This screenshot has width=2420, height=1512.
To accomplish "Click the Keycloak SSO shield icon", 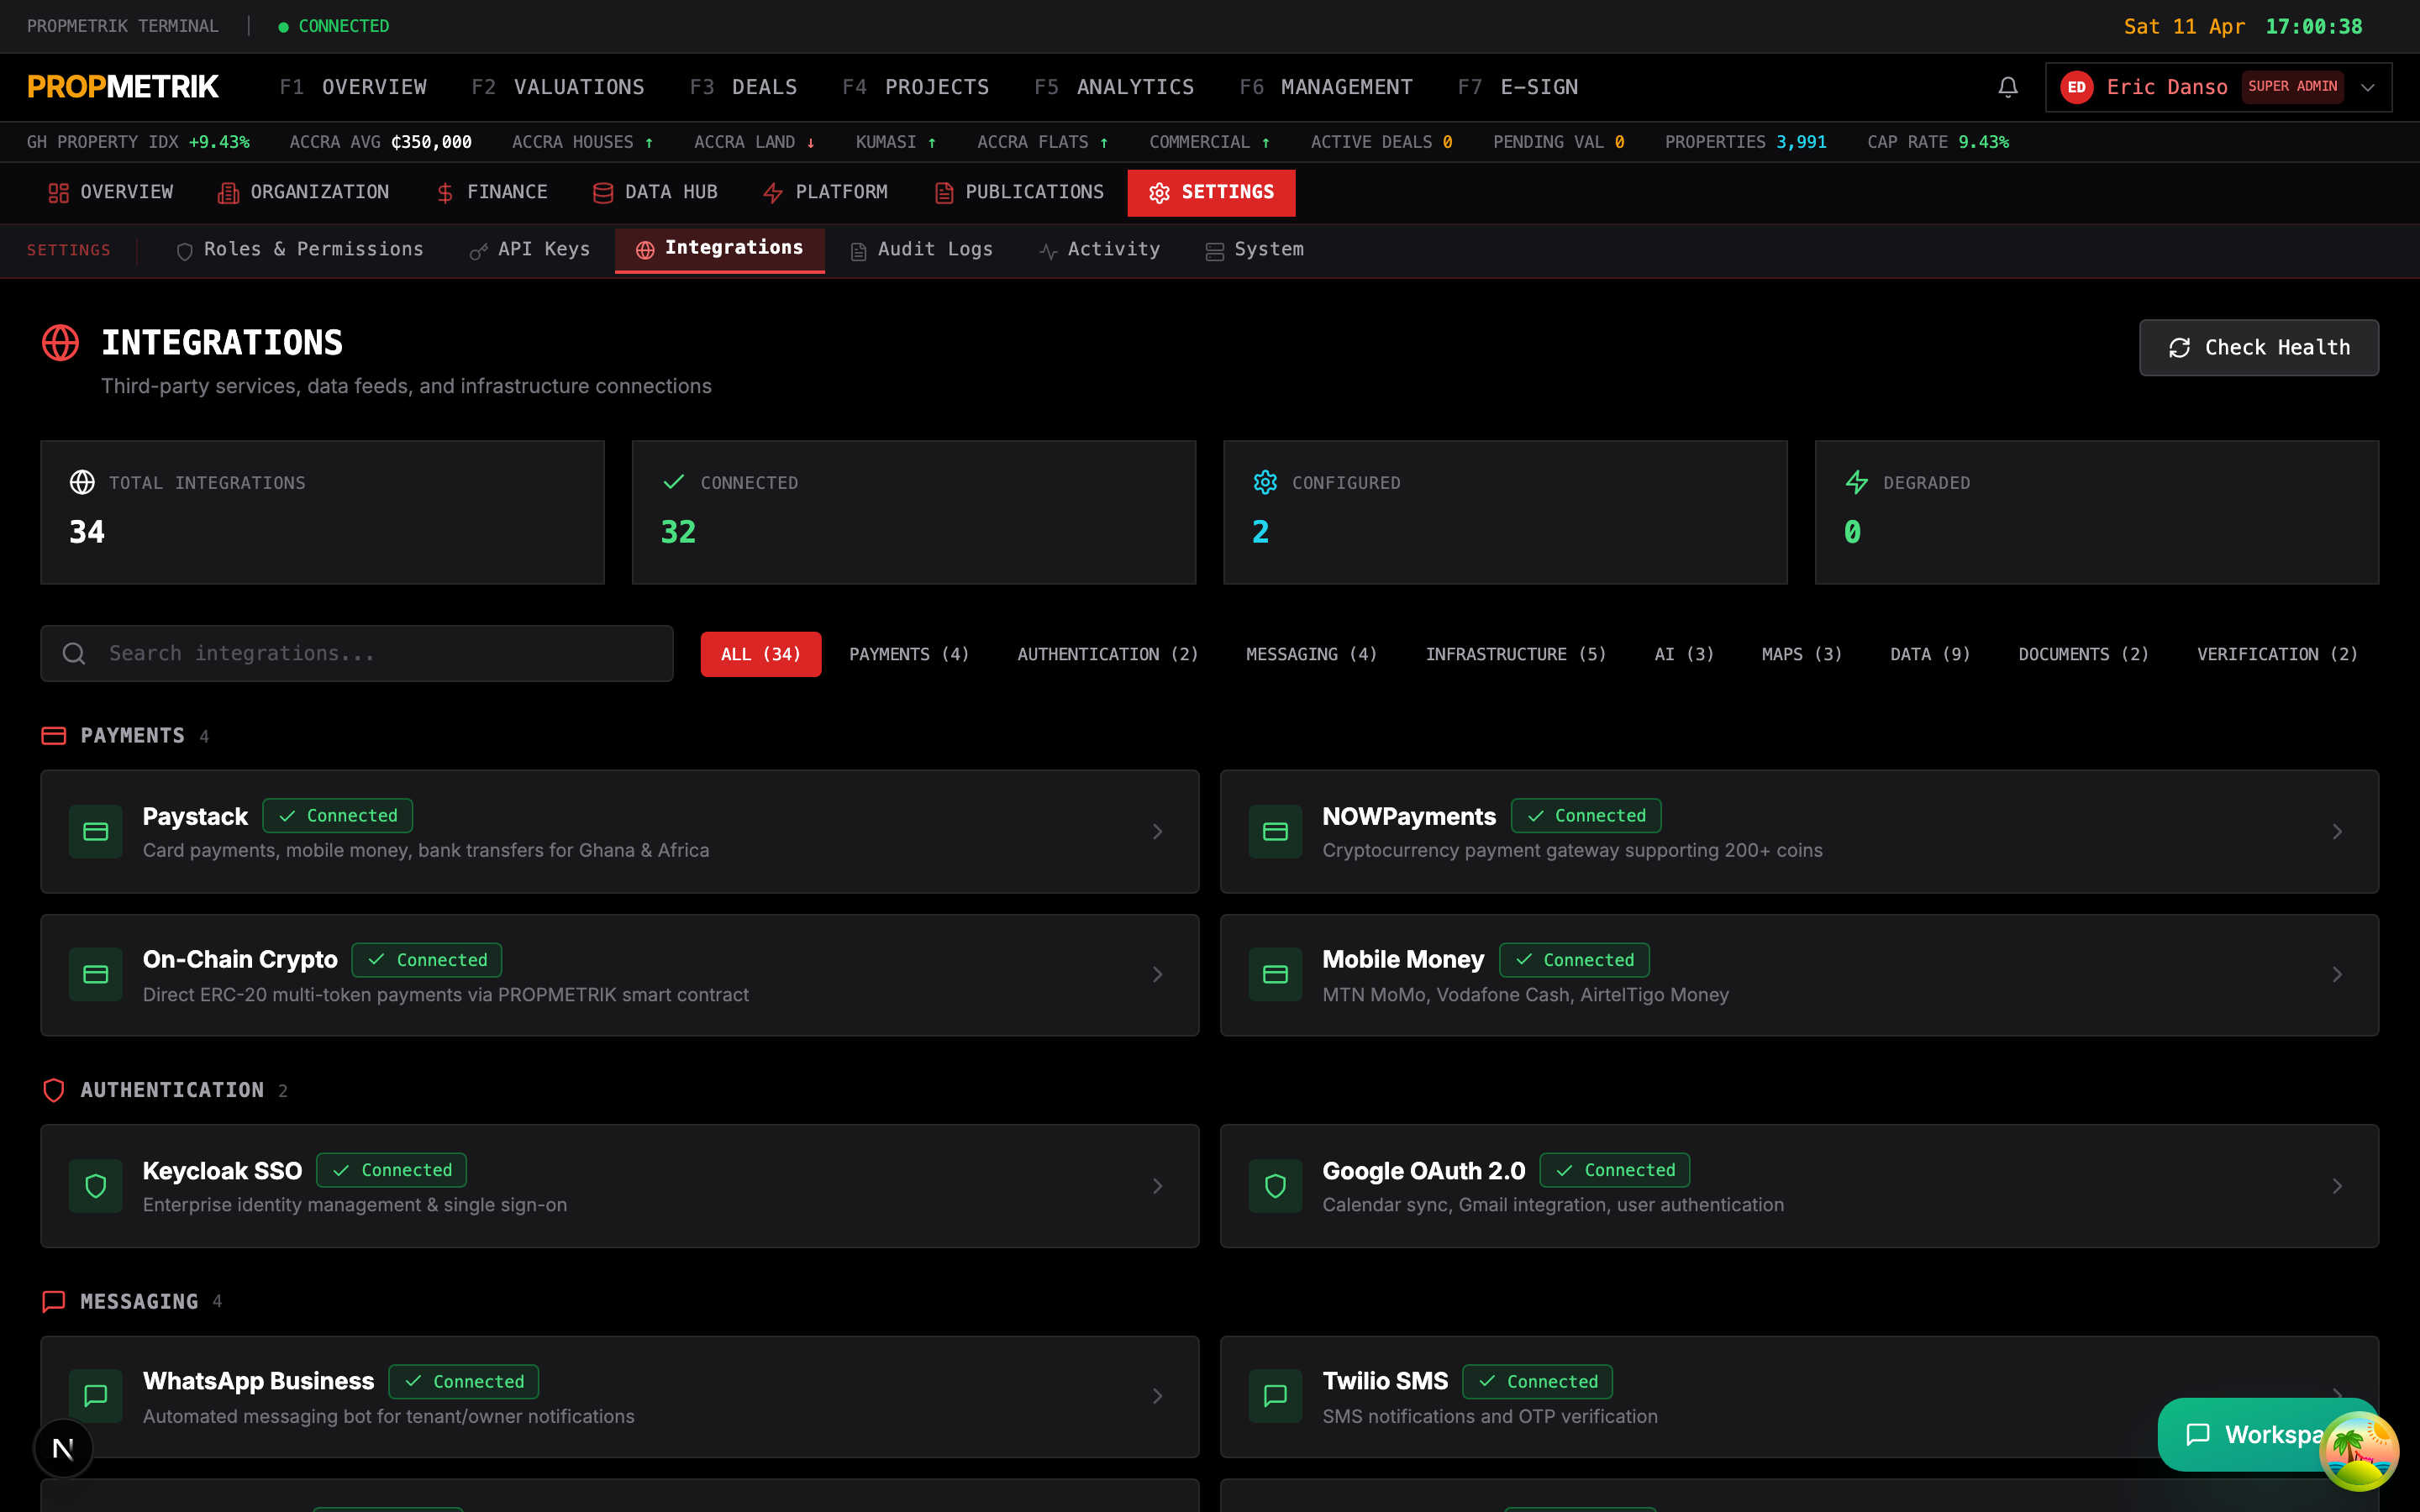I will (x=96, y=1186).
